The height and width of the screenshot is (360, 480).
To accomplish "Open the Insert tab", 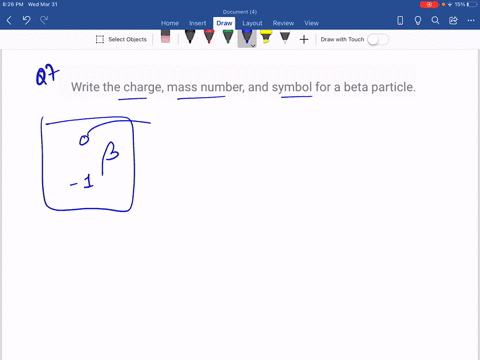I will tap(197, 23).
